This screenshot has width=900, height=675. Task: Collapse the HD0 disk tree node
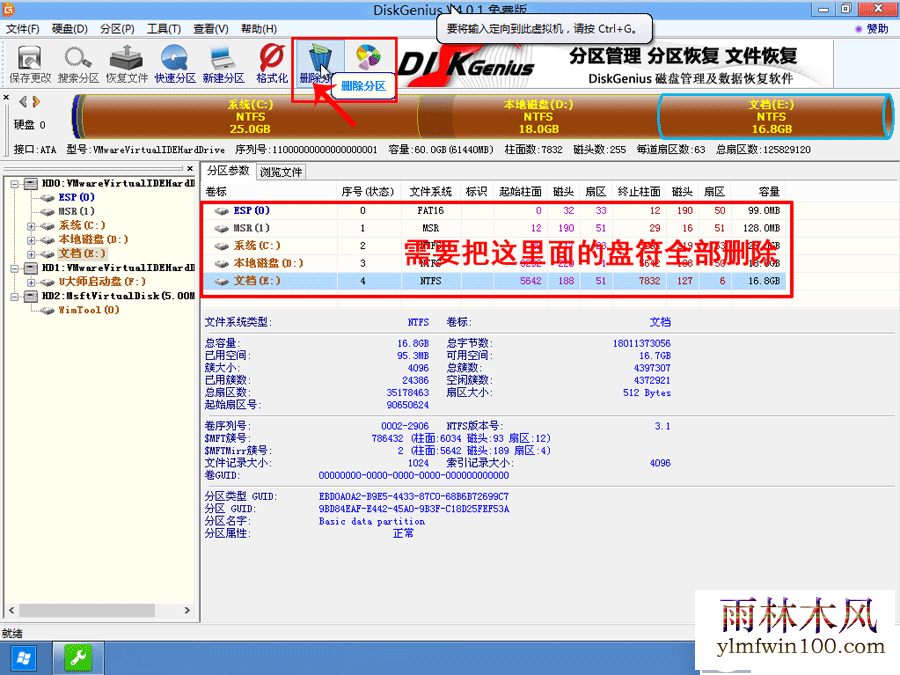(x=15, y=184)
